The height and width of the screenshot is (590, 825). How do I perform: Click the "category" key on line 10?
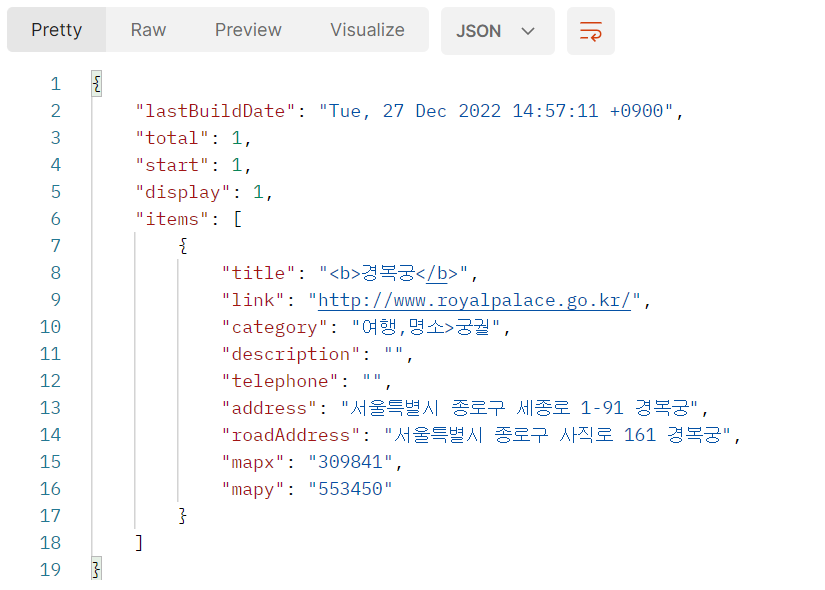tap(275, 327)
